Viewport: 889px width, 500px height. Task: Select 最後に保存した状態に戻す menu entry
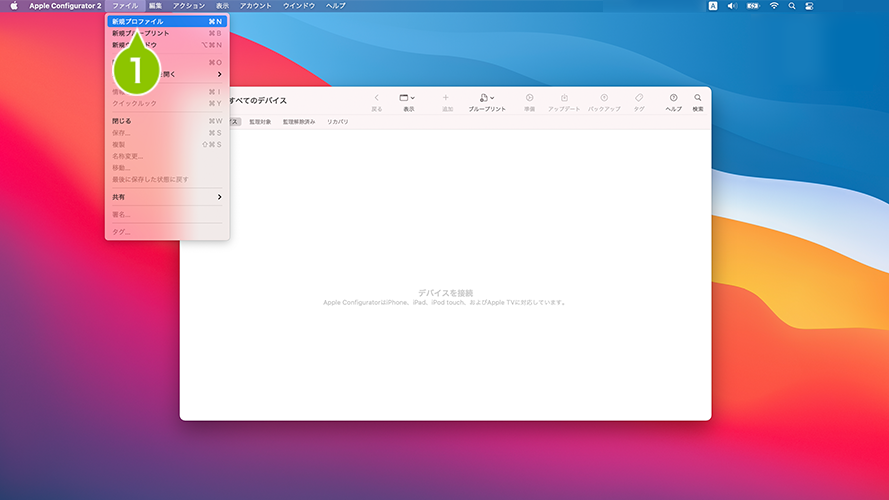(167, 179)
